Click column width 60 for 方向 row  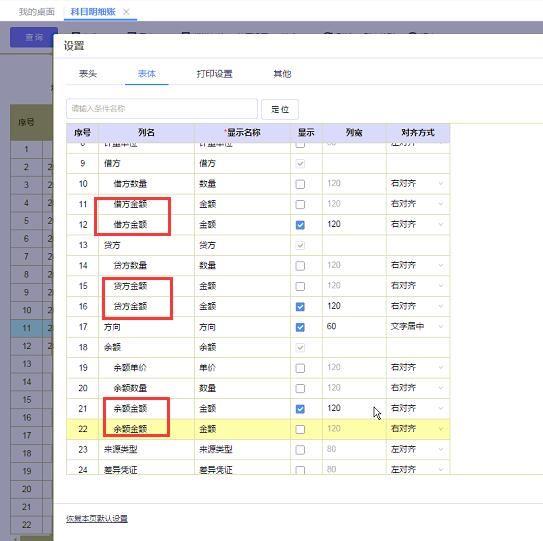click(x=354, y=327)
